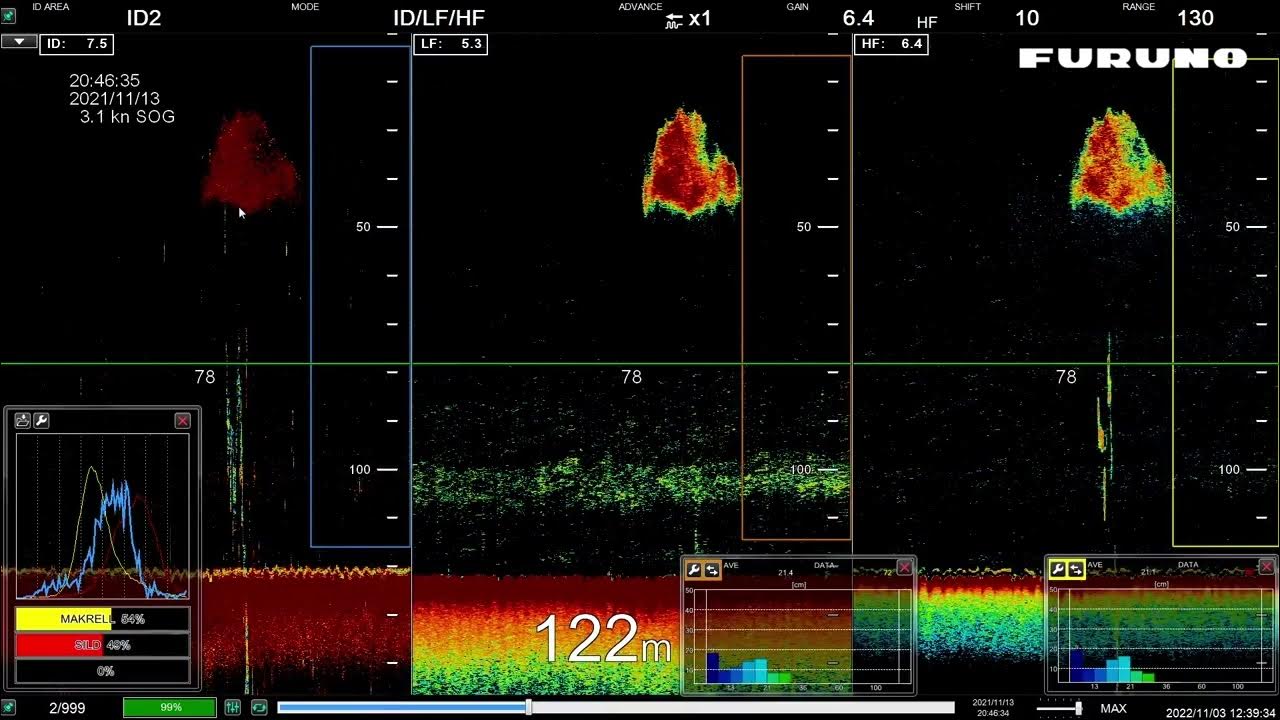Click the blue ID measurement area box
The width and height of the screenshot is (1280, 720).
tap(360, 296)
